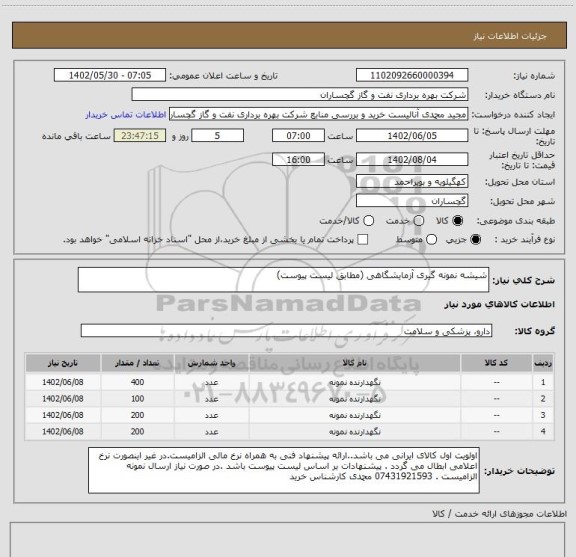Viewport: 576px width, 557px height.
Task: Click نگهدارنده نمونه in row 2
Action: click(354, 399)
